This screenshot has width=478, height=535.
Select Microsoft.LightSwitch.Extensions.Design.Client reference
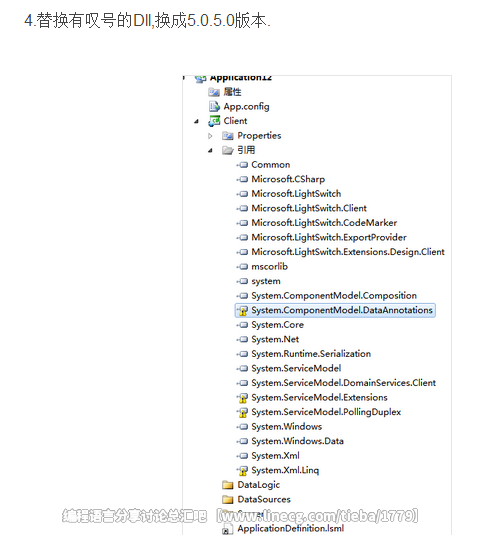(348, 252)
